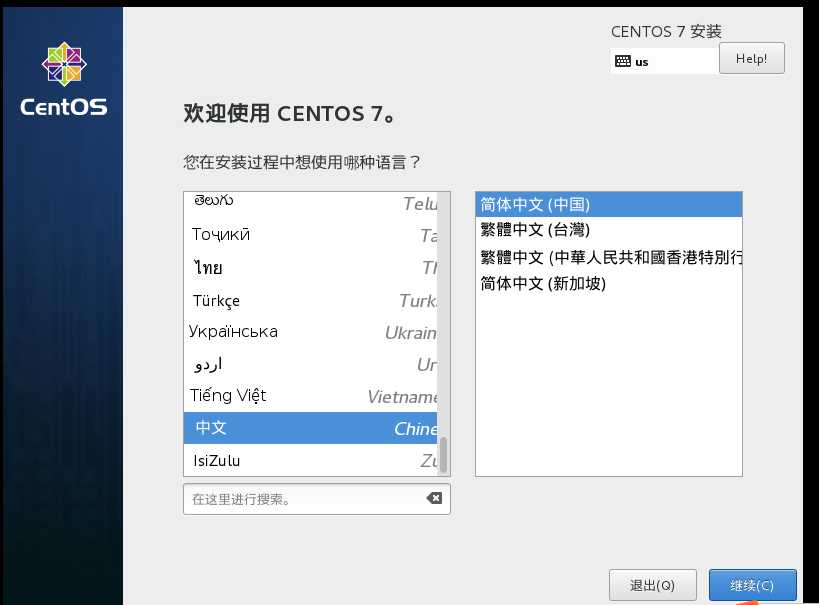Select Tiếng Việt language row
The image size is (819, 605).
[x=311, y=396]
